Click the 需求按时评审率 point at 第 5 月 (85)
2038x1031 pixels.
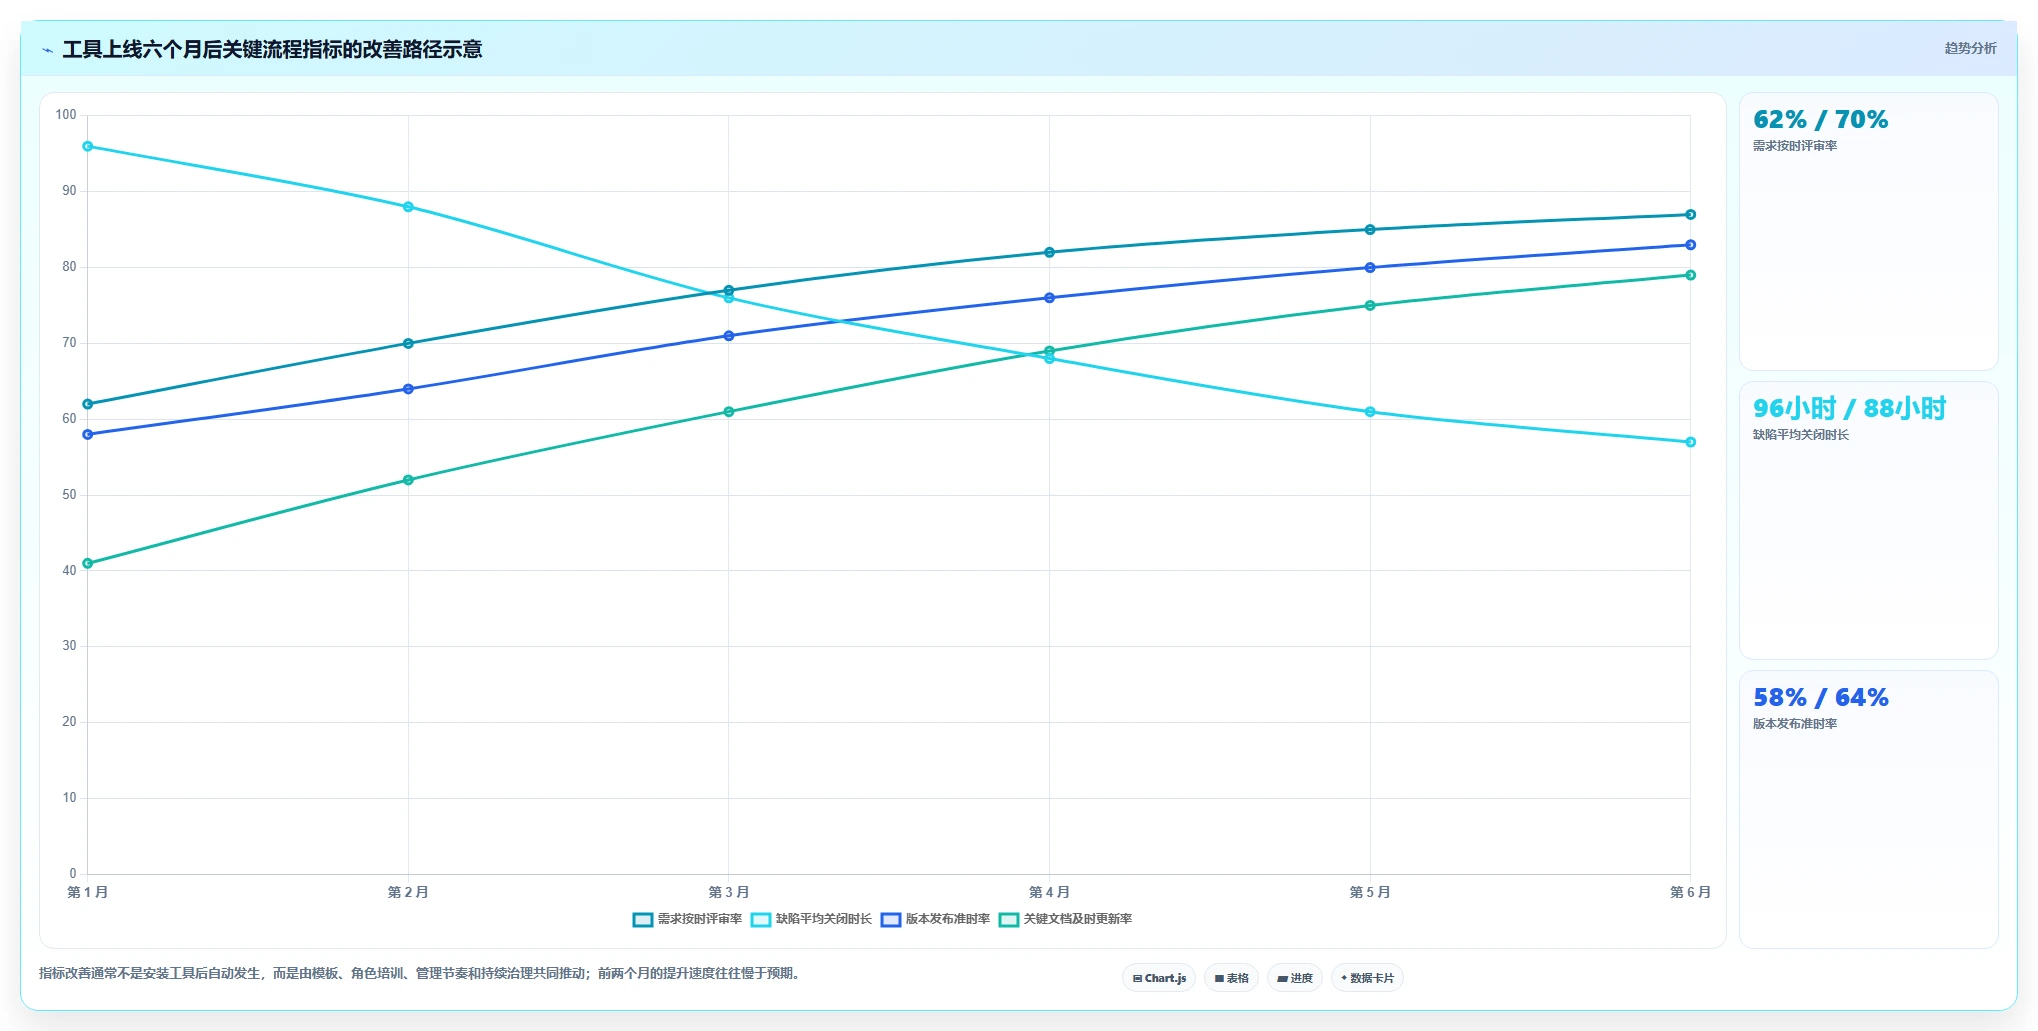(x=1370, y=230)
